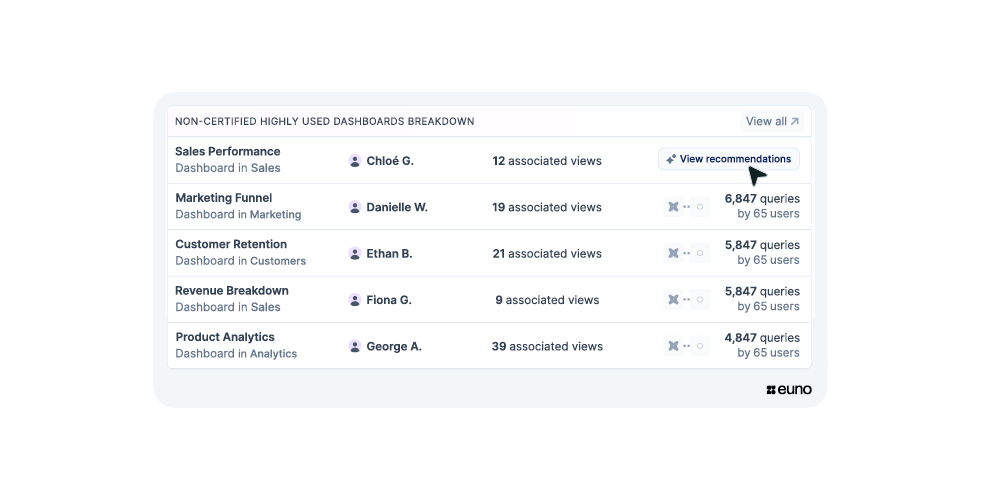
Task: Click 39 associated views for Product Analytics
Action: 547,347
